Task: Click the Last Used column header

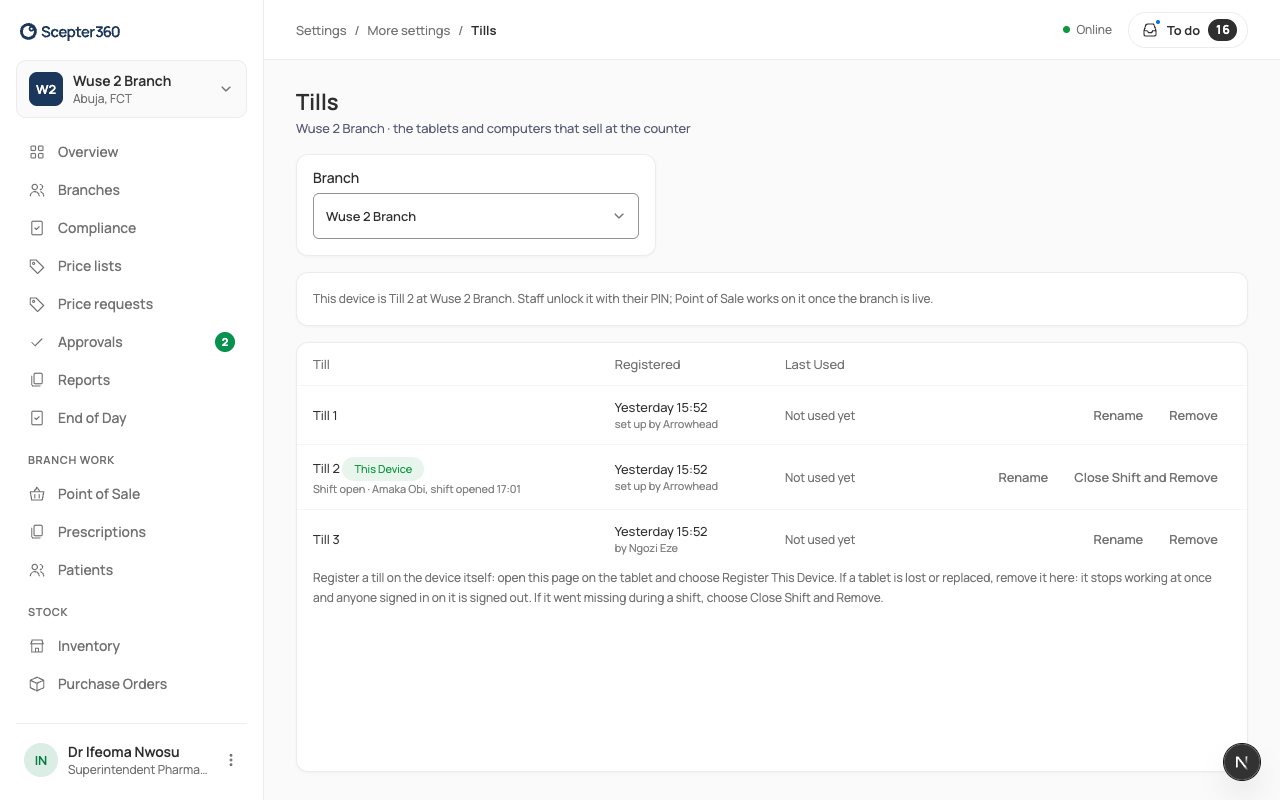Action: click(x=814, y=365)
